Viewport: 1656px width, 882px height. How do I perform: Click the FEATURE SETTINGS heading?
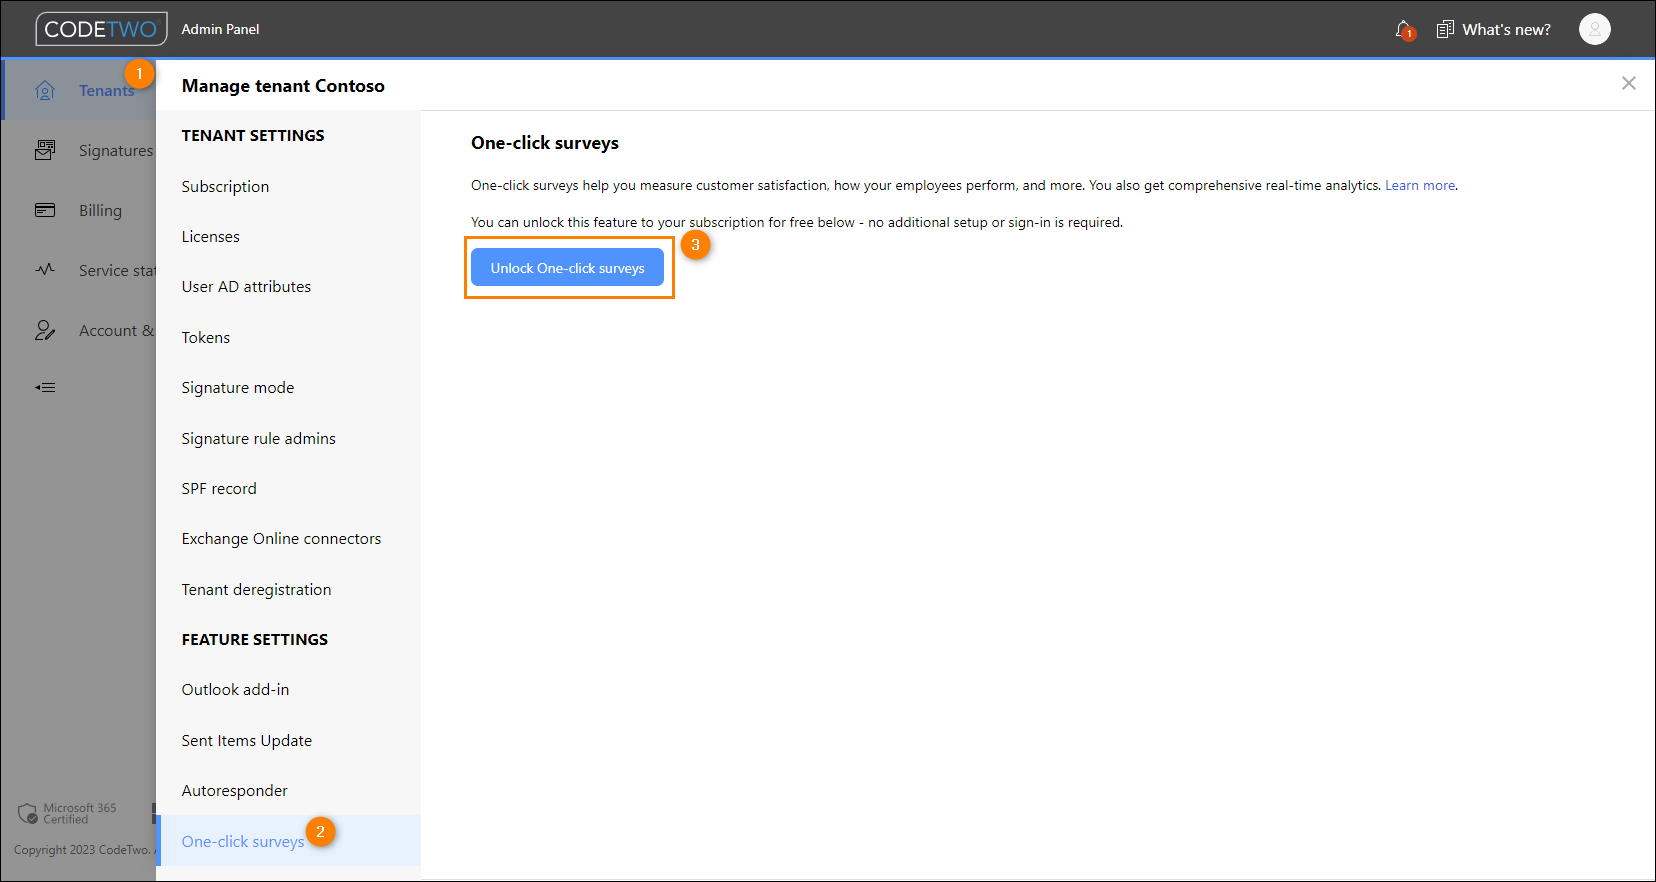click(254, 639)
